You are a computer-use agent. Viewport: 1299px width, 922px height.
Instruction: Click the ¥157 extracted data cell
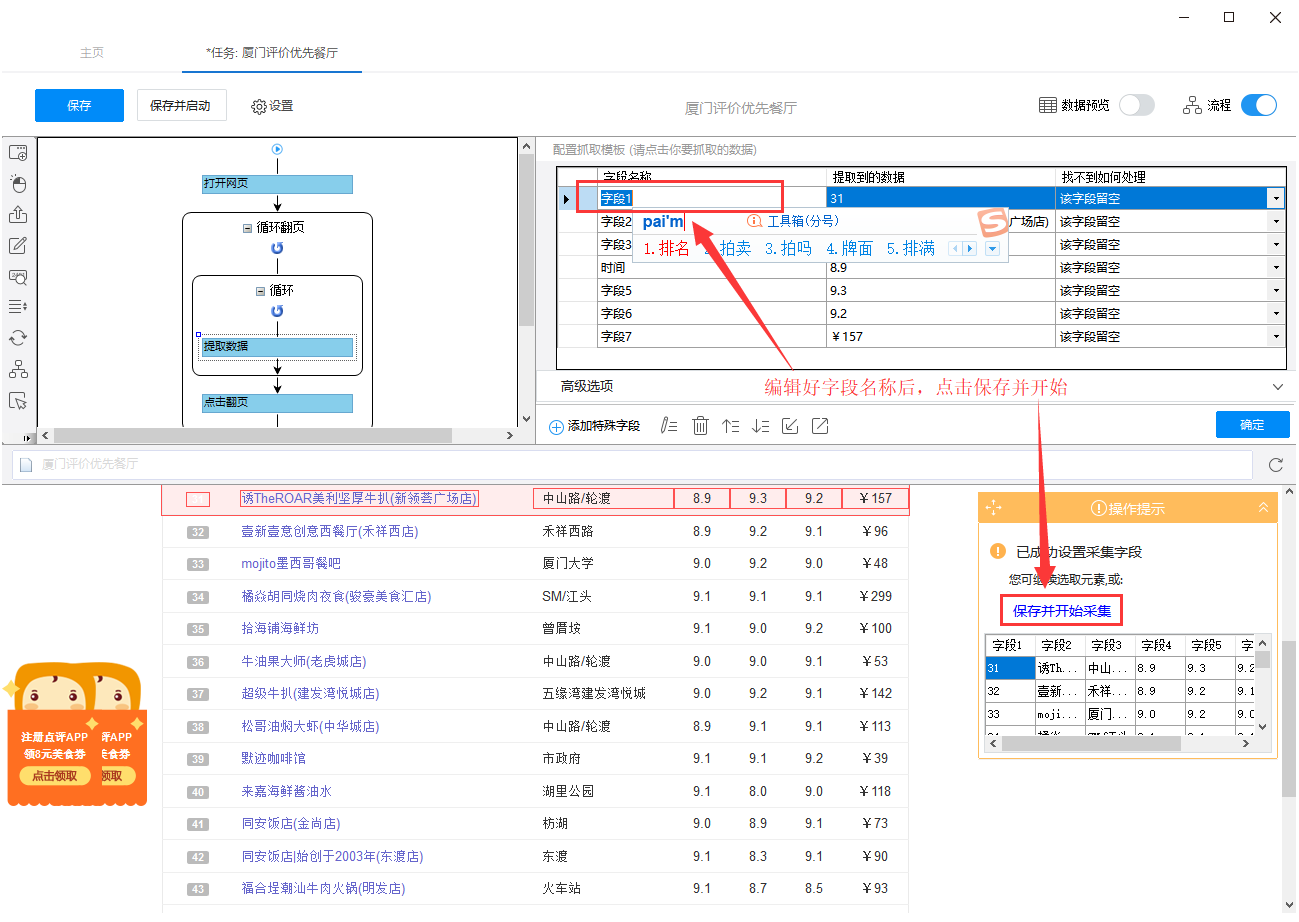[x=941, y=337]
